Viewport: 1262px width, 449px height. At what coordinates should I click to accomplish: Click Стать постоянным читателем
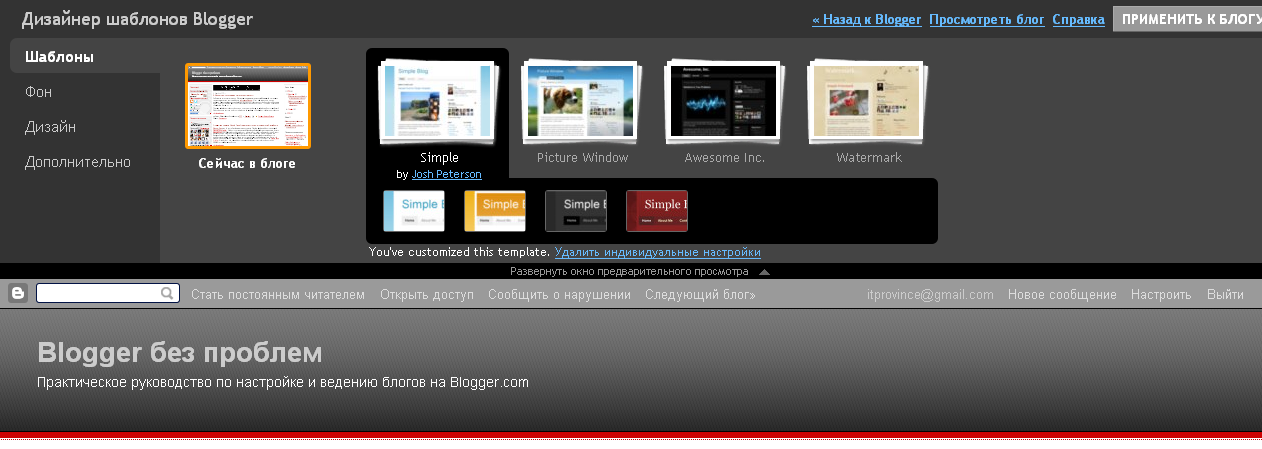coord(278,295)
